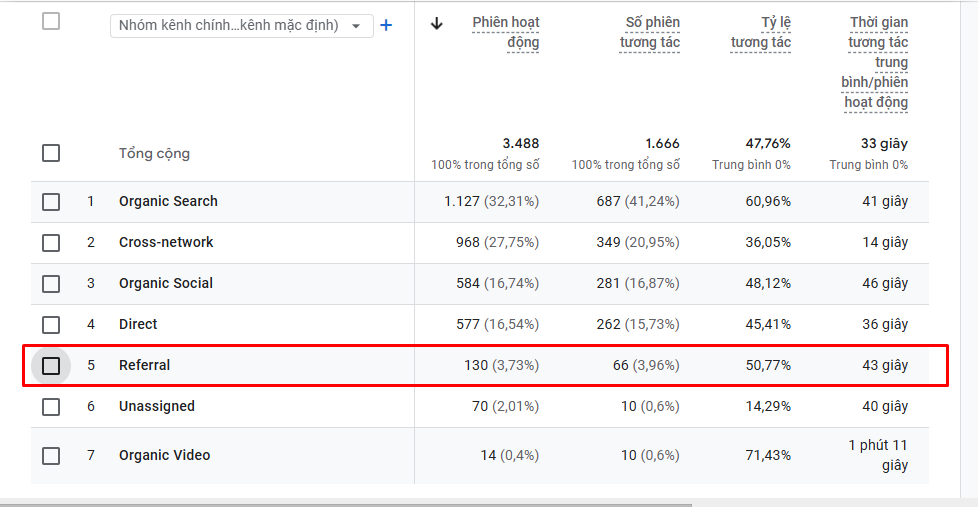Select the Organic Search row checkbox
The image size is (978, 507).
[x=51, y=202]
